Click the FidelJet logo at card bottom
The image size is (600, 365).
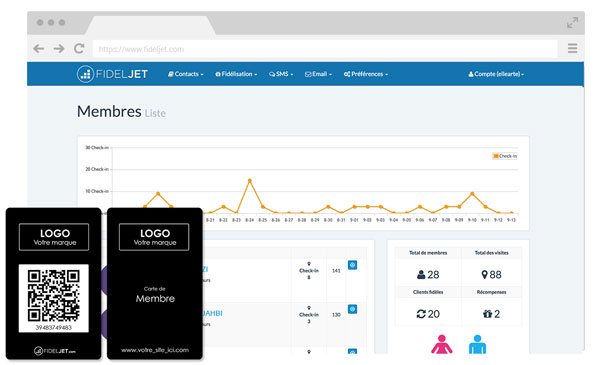coord(55,350)
